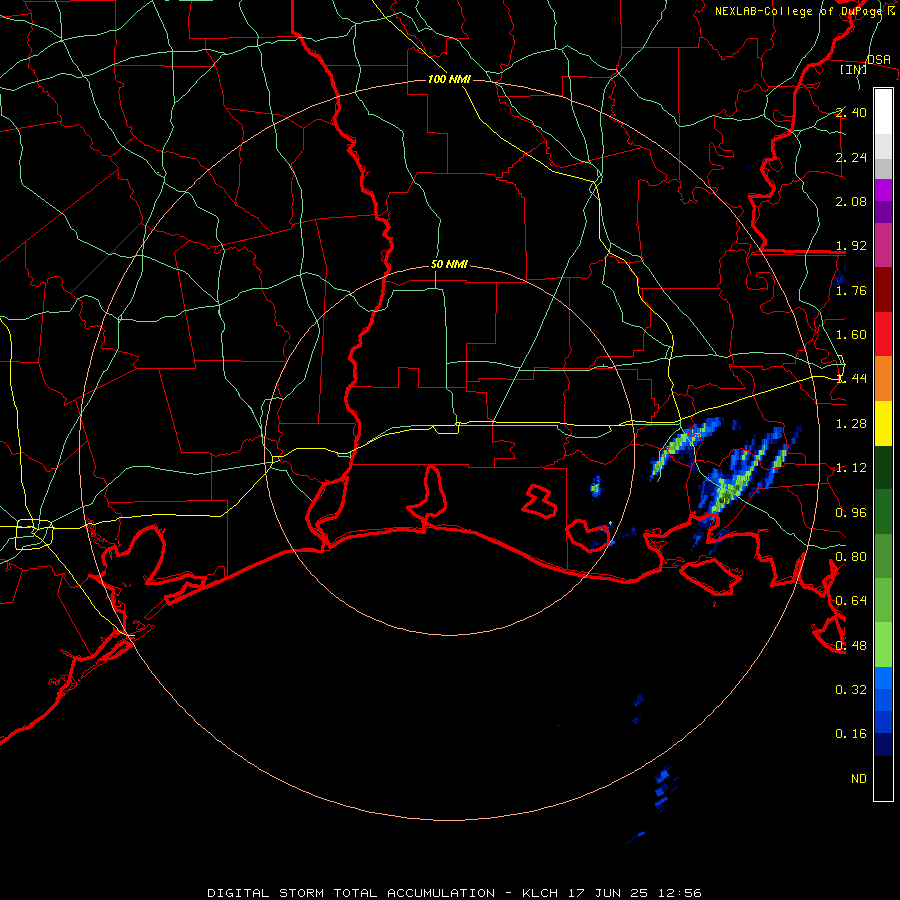Click the "1.60" legend value
This screenshot has width=900, height=900.
pos(851,335)
